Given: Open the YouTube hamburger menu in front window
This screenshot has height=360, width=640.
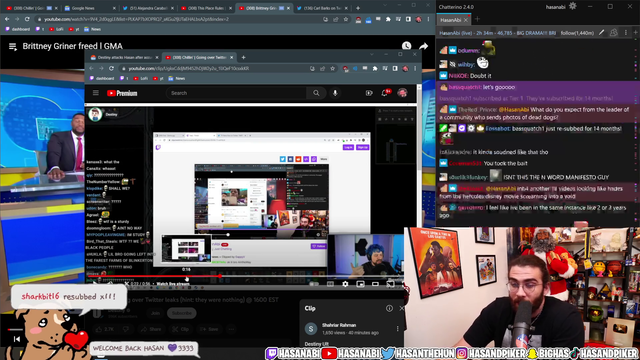Looking at the screenshot, I should pyautogui.click(x=96, y=93).
